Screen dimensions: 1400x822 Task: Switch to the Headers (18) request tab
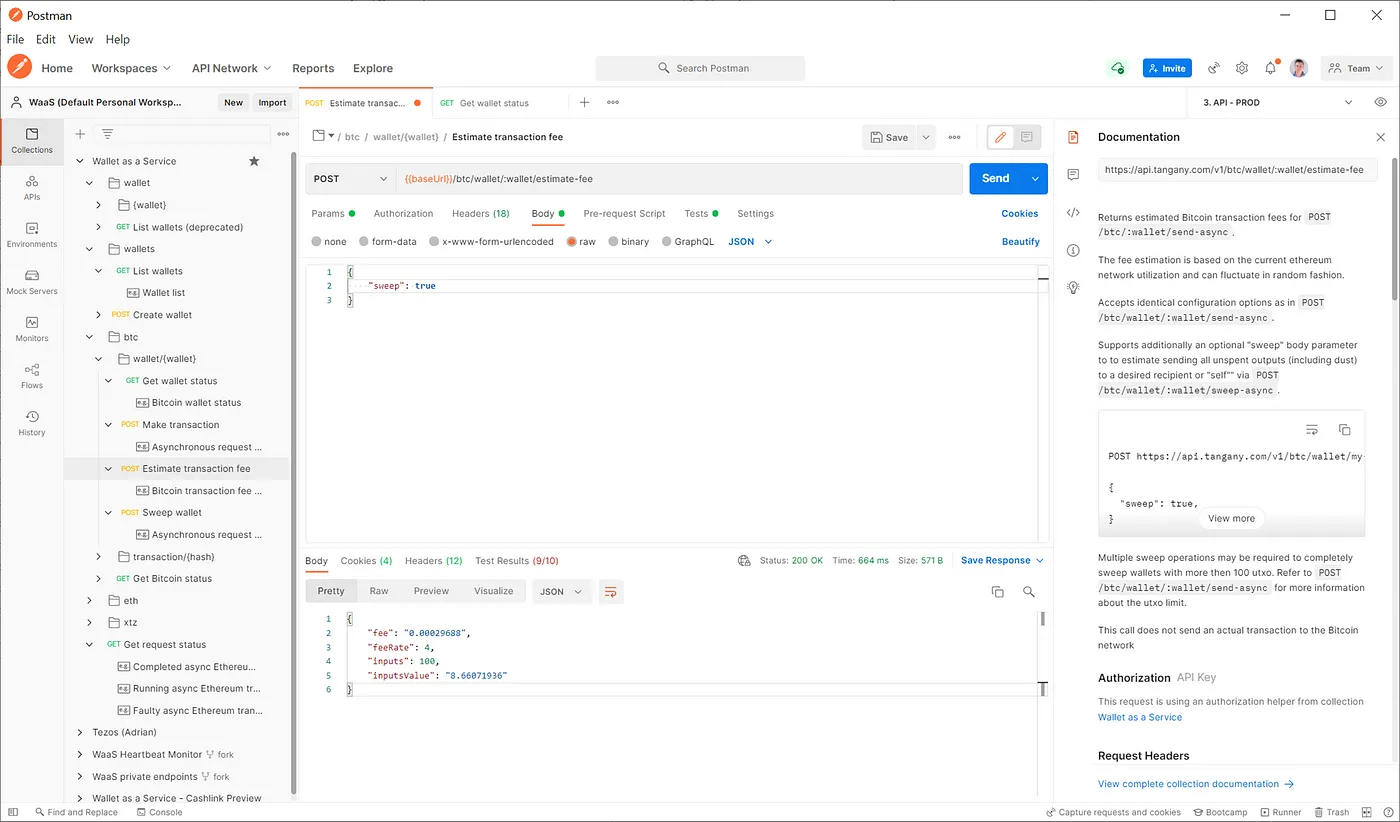480,213
